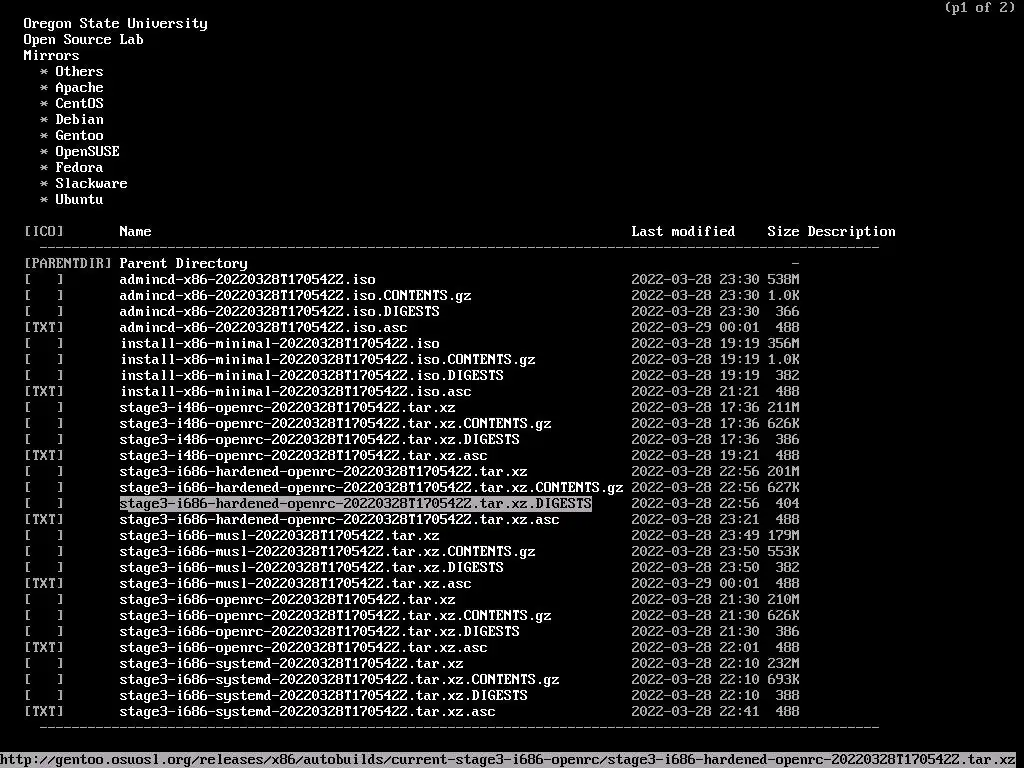Screen dimensions: 1024x768
Task: Select stage3-i686-musl tar.xz link
Action: pyautogui.click(x=280, y=536)
